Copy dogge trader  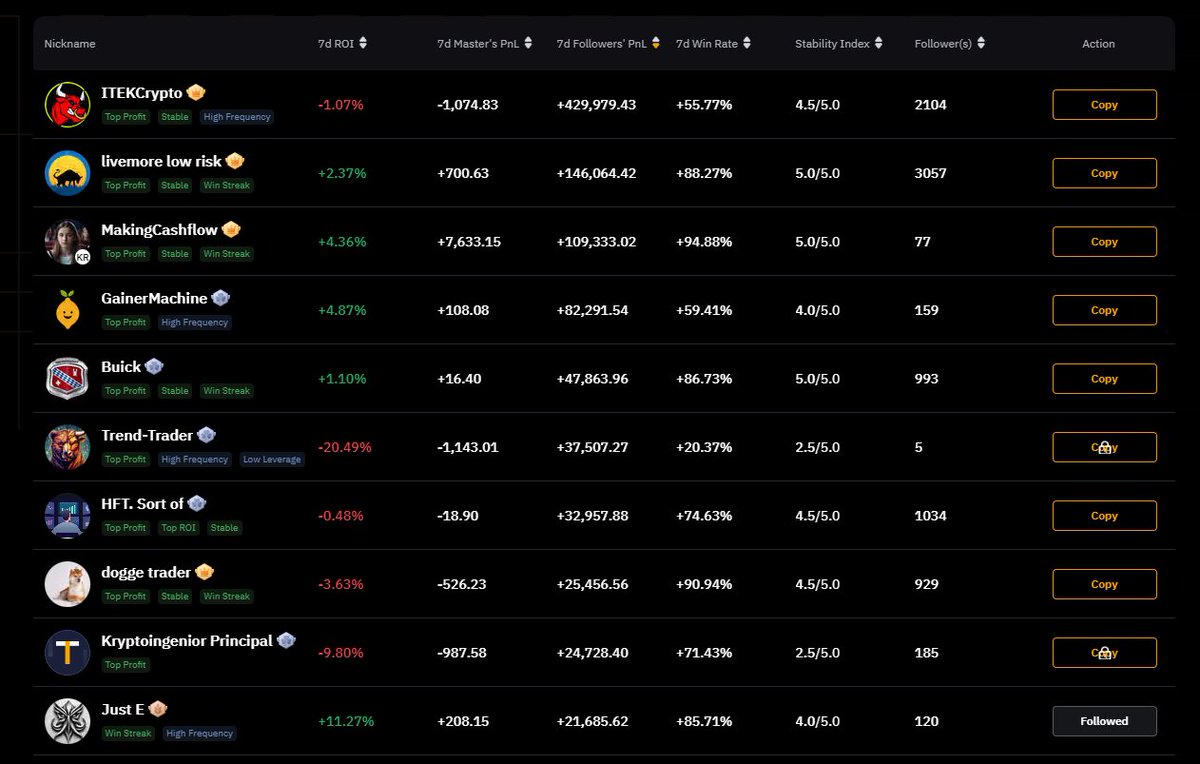pos(1104,584)
